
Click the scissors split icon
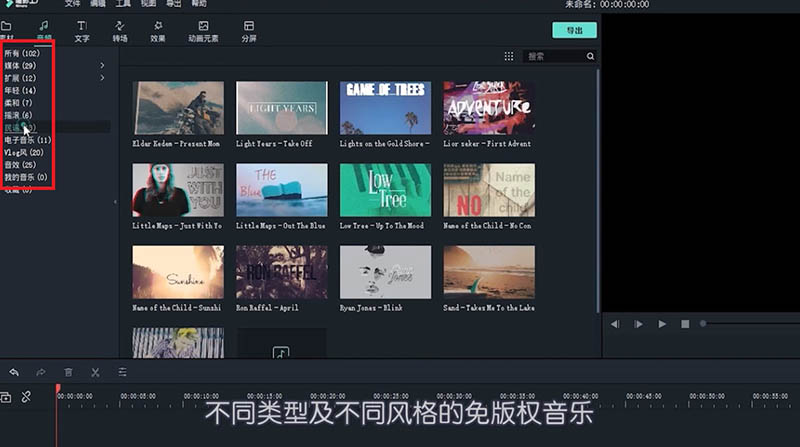point(95,372)
